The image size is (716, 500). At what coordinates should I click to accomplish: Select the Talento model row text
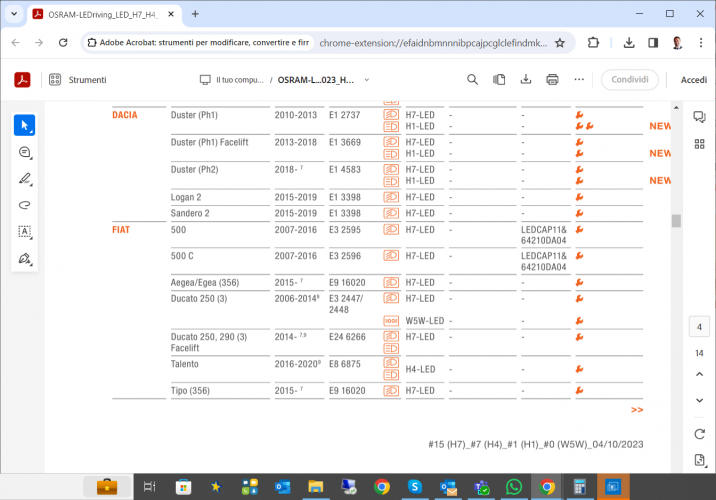click(x=184, y=364)
